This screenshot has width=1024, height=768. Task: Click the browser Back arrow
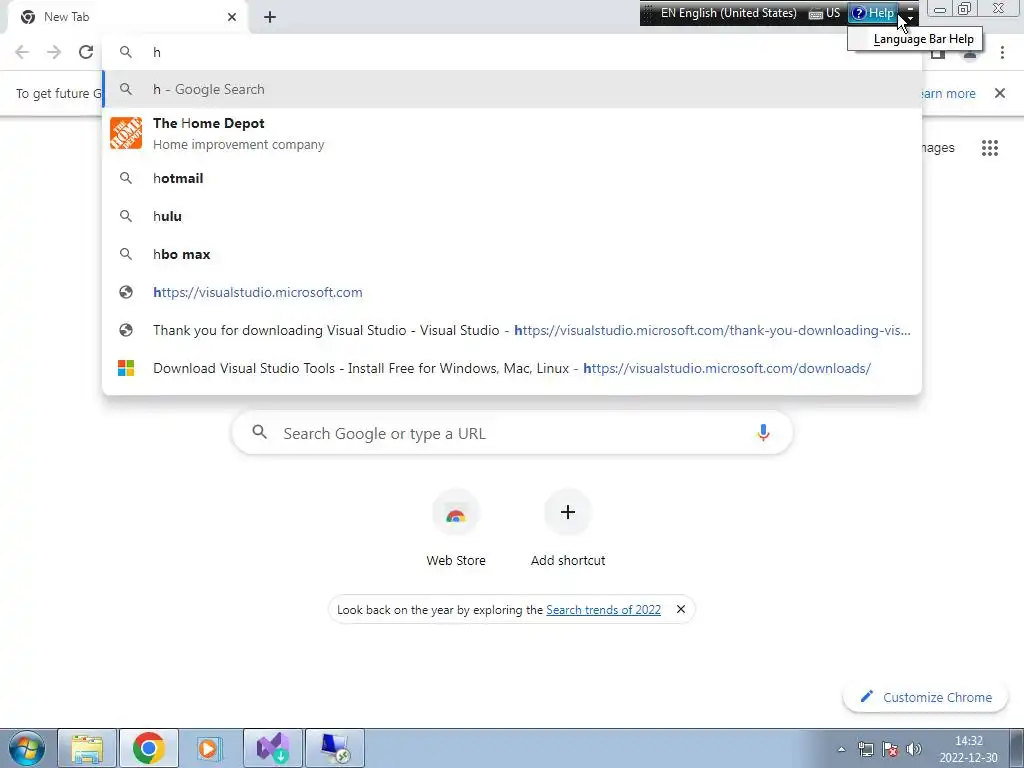22,52
